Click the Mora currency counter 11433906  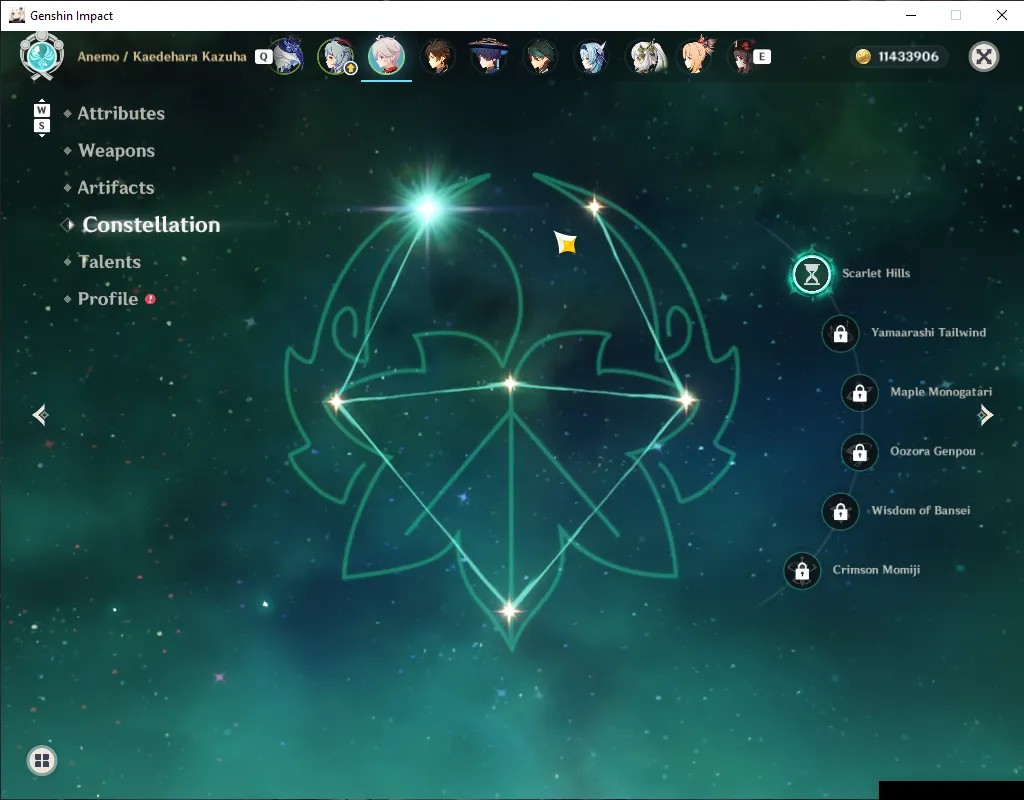point(900,57)
